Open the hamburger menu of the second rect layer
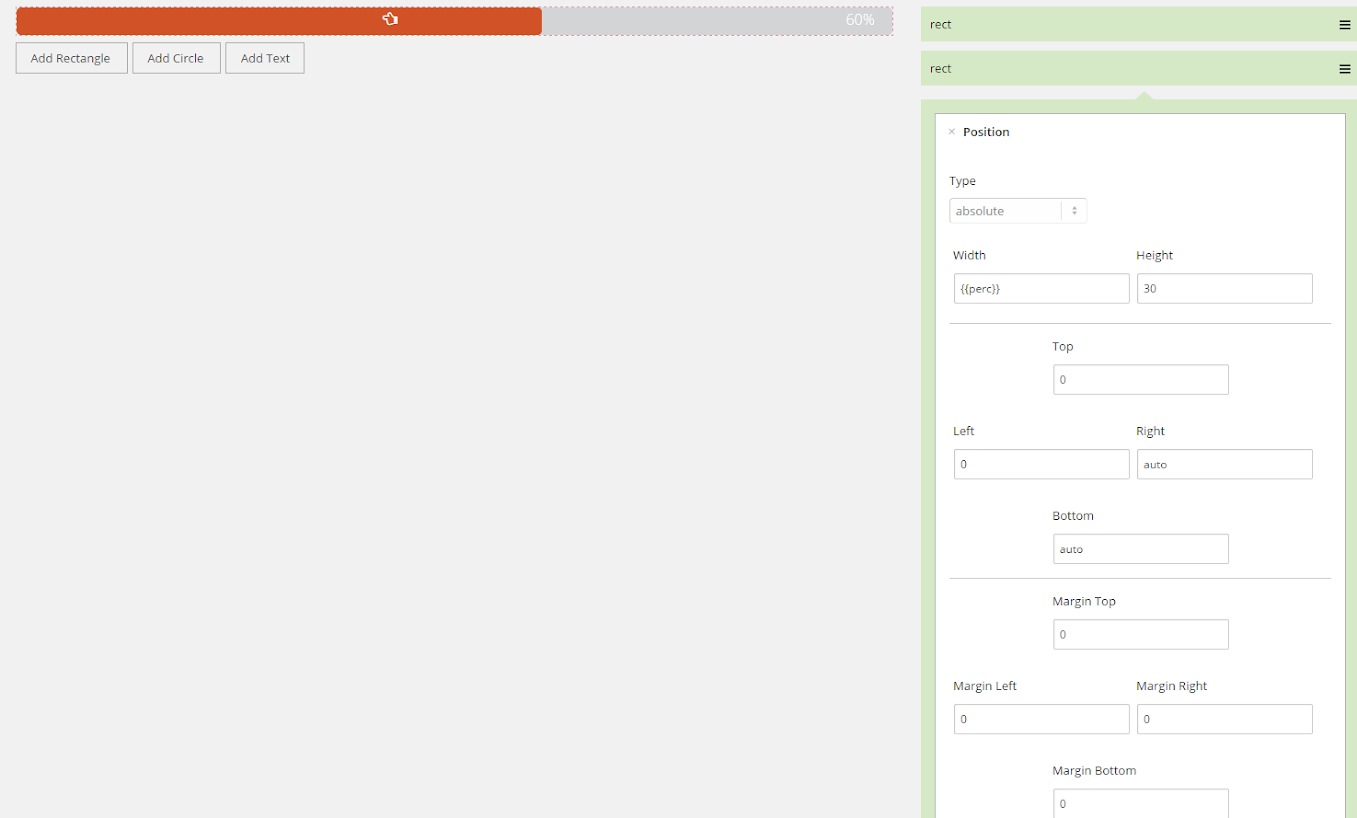Image resolution: width=1357 pixels, height=818 pixels. (1344, 69)
